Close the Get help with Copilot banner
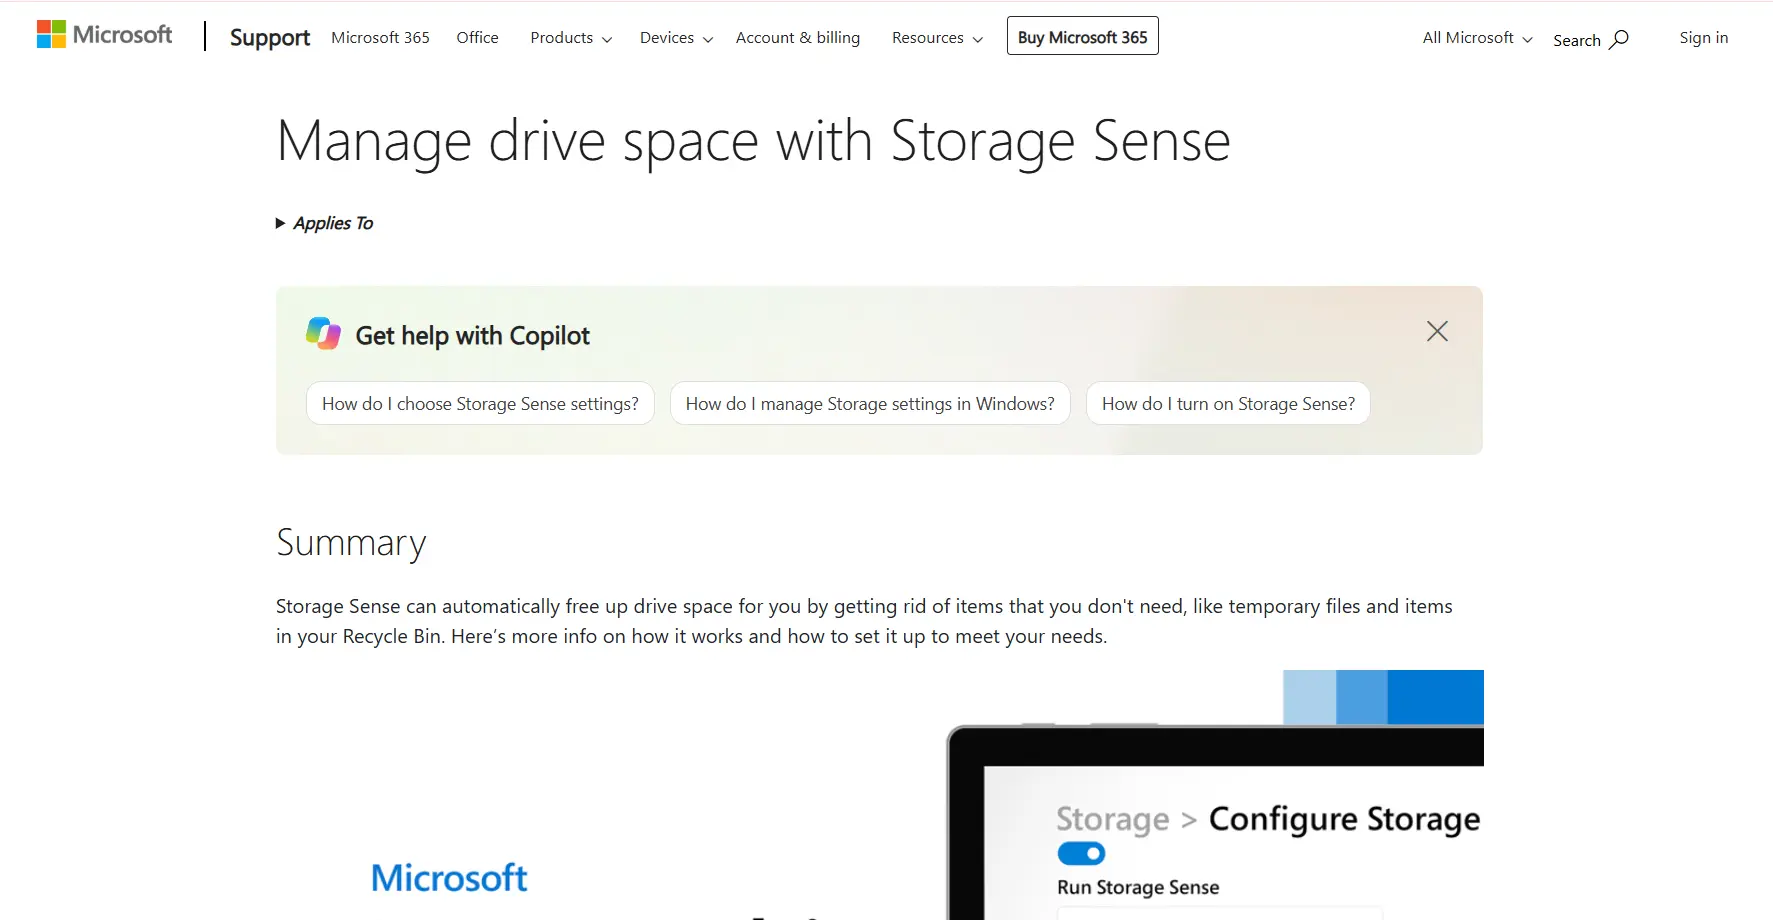Viewport: 1773px width, 920px height. (1437, 331)
